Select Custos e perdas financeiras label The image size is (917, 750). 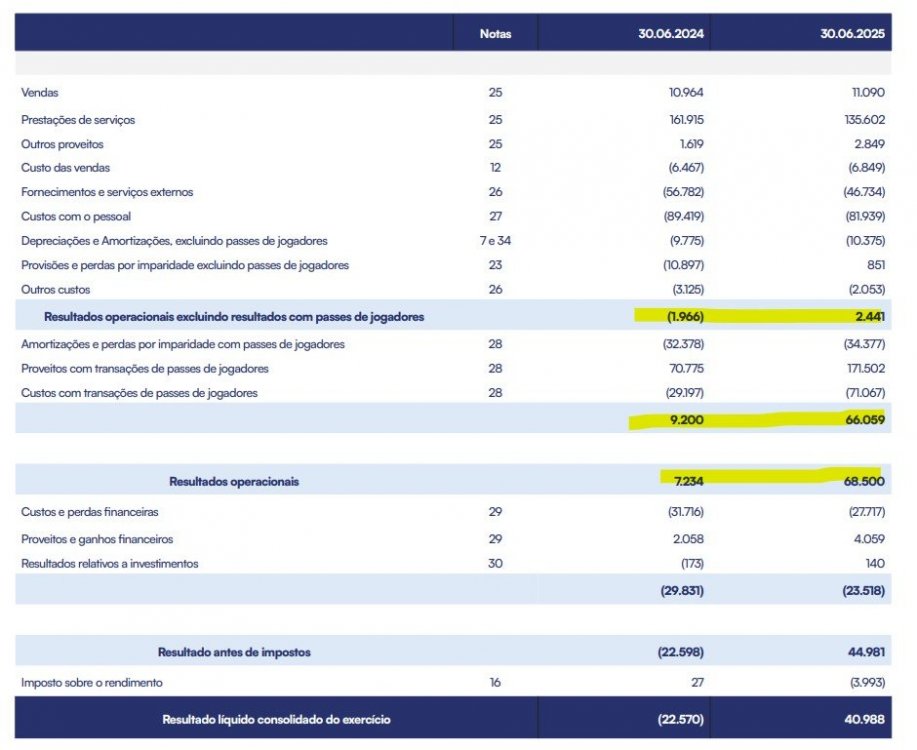pos(89,512)
